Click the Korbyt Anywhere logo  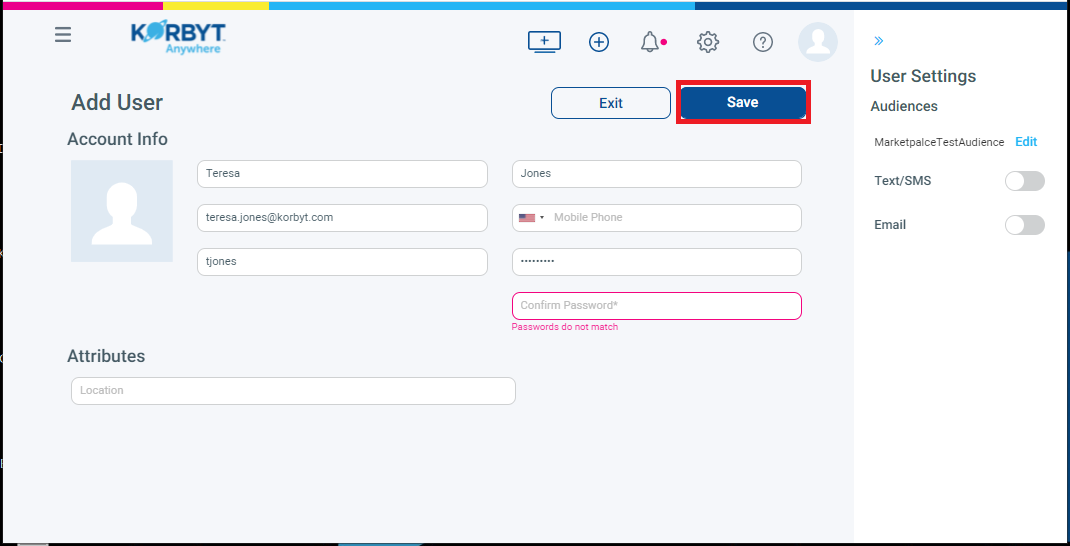pos(177,37)
